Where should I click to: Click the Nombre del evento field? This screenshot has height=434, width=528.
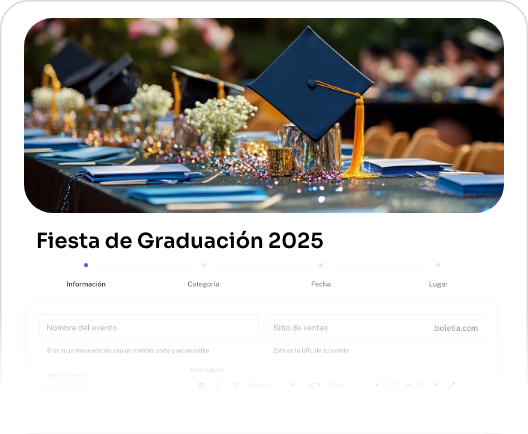[149, 328]
